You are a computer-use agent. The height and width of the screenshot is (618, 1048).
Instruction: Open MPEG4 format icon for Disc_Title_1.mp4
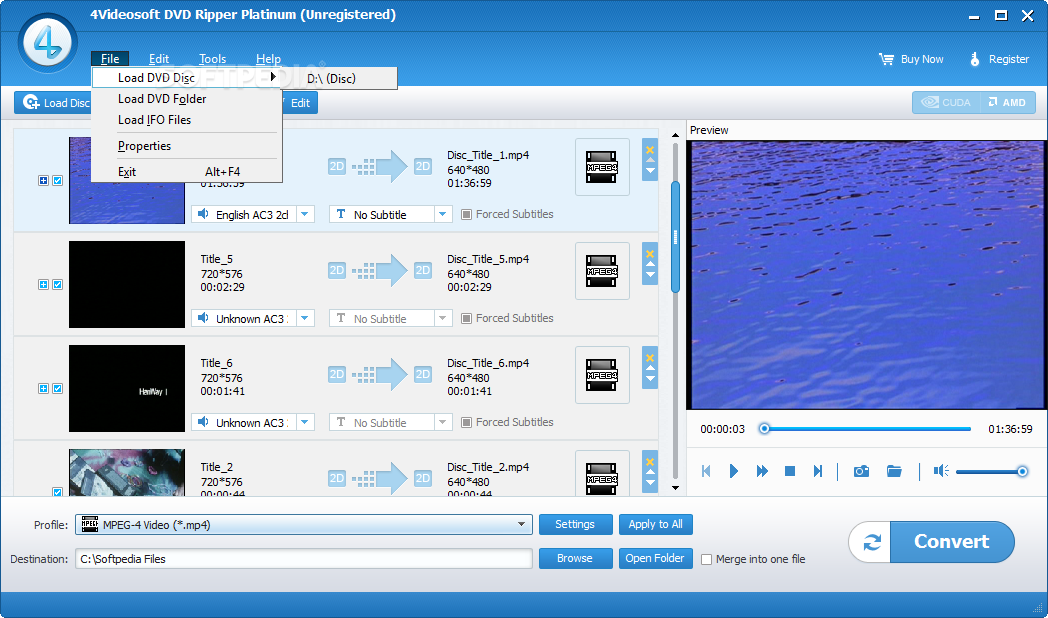tap(602, 167)
